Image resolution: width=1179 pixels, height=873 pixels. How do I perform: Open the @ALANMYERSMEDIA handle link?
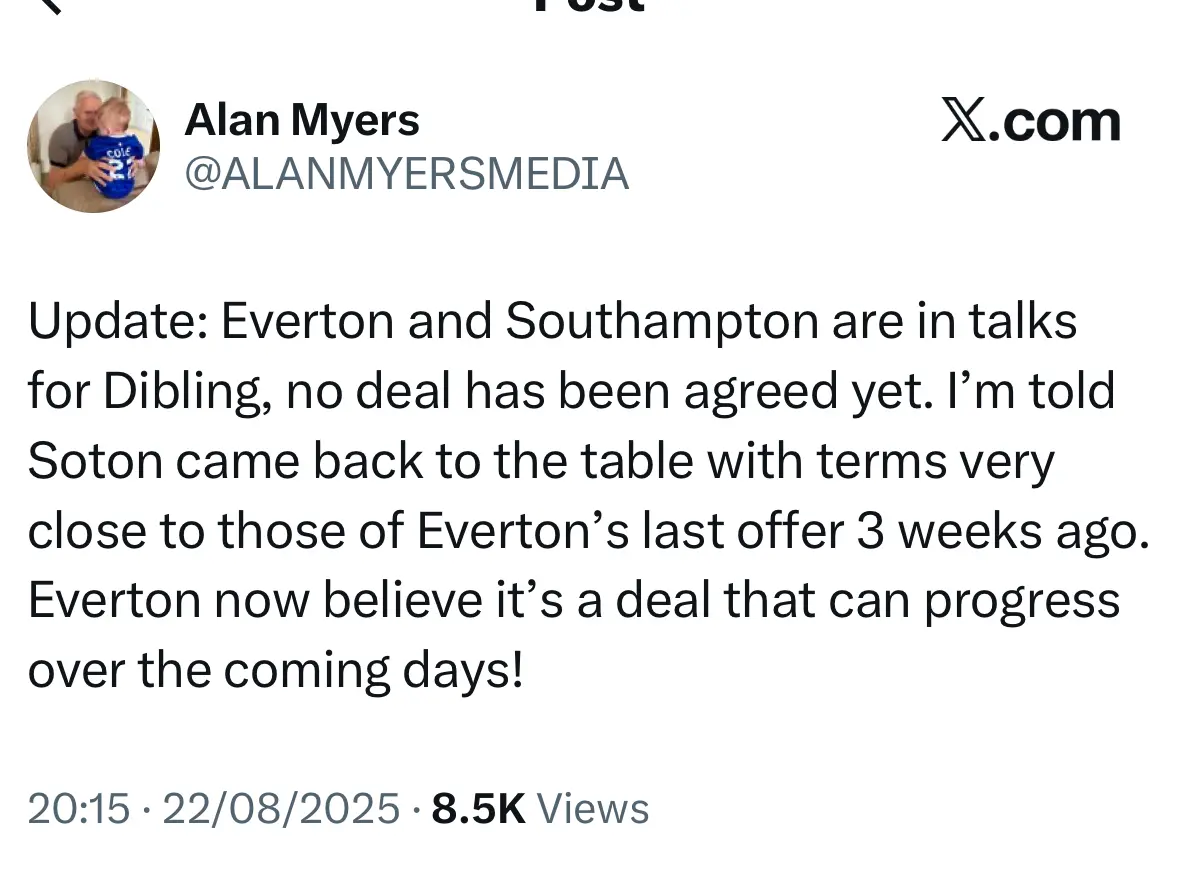point(407,174)
